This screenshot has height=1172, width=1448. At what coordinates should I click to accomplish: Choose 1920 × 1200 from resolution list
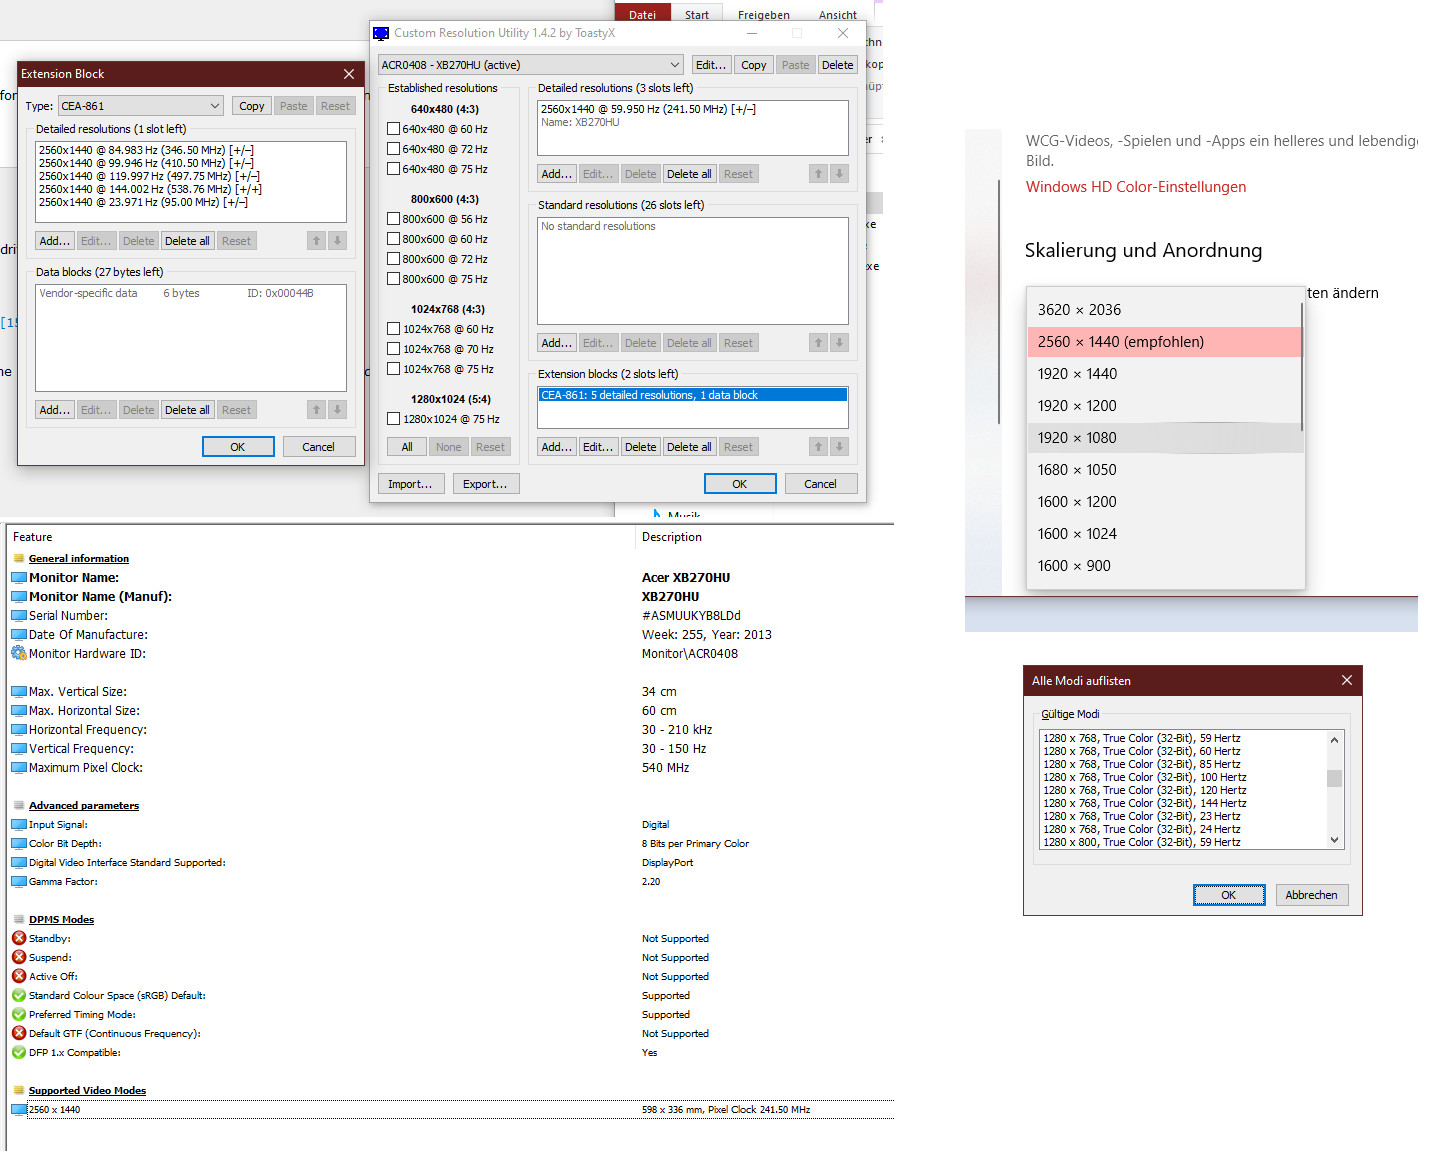[1165, 406]
